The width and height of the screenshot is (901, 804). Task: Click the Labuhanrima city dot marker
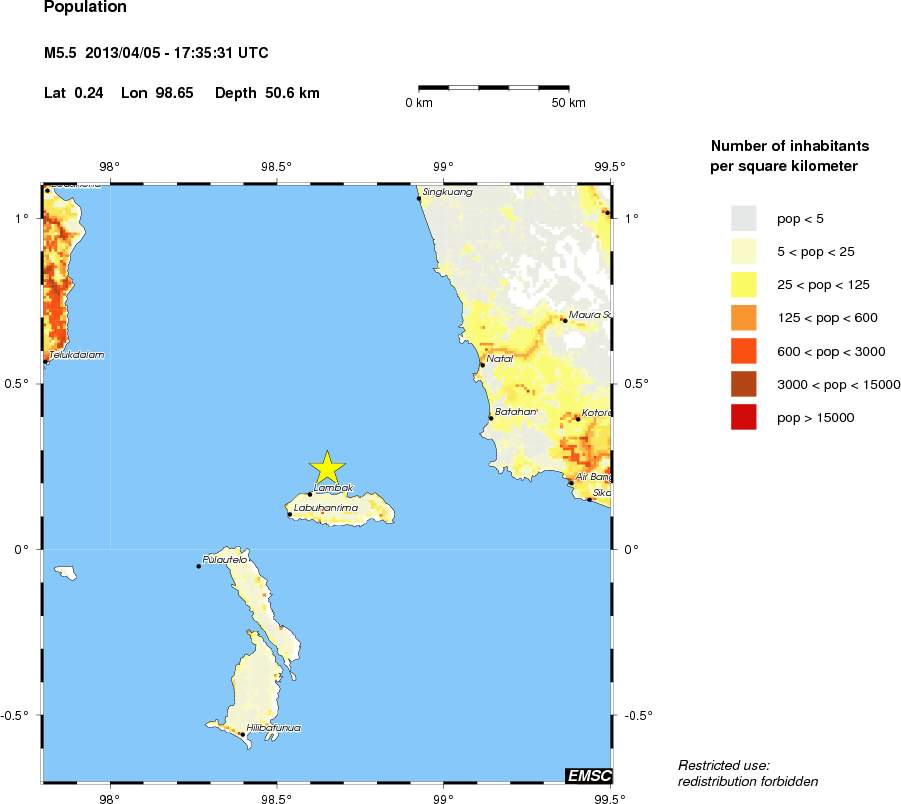(290, 514)
